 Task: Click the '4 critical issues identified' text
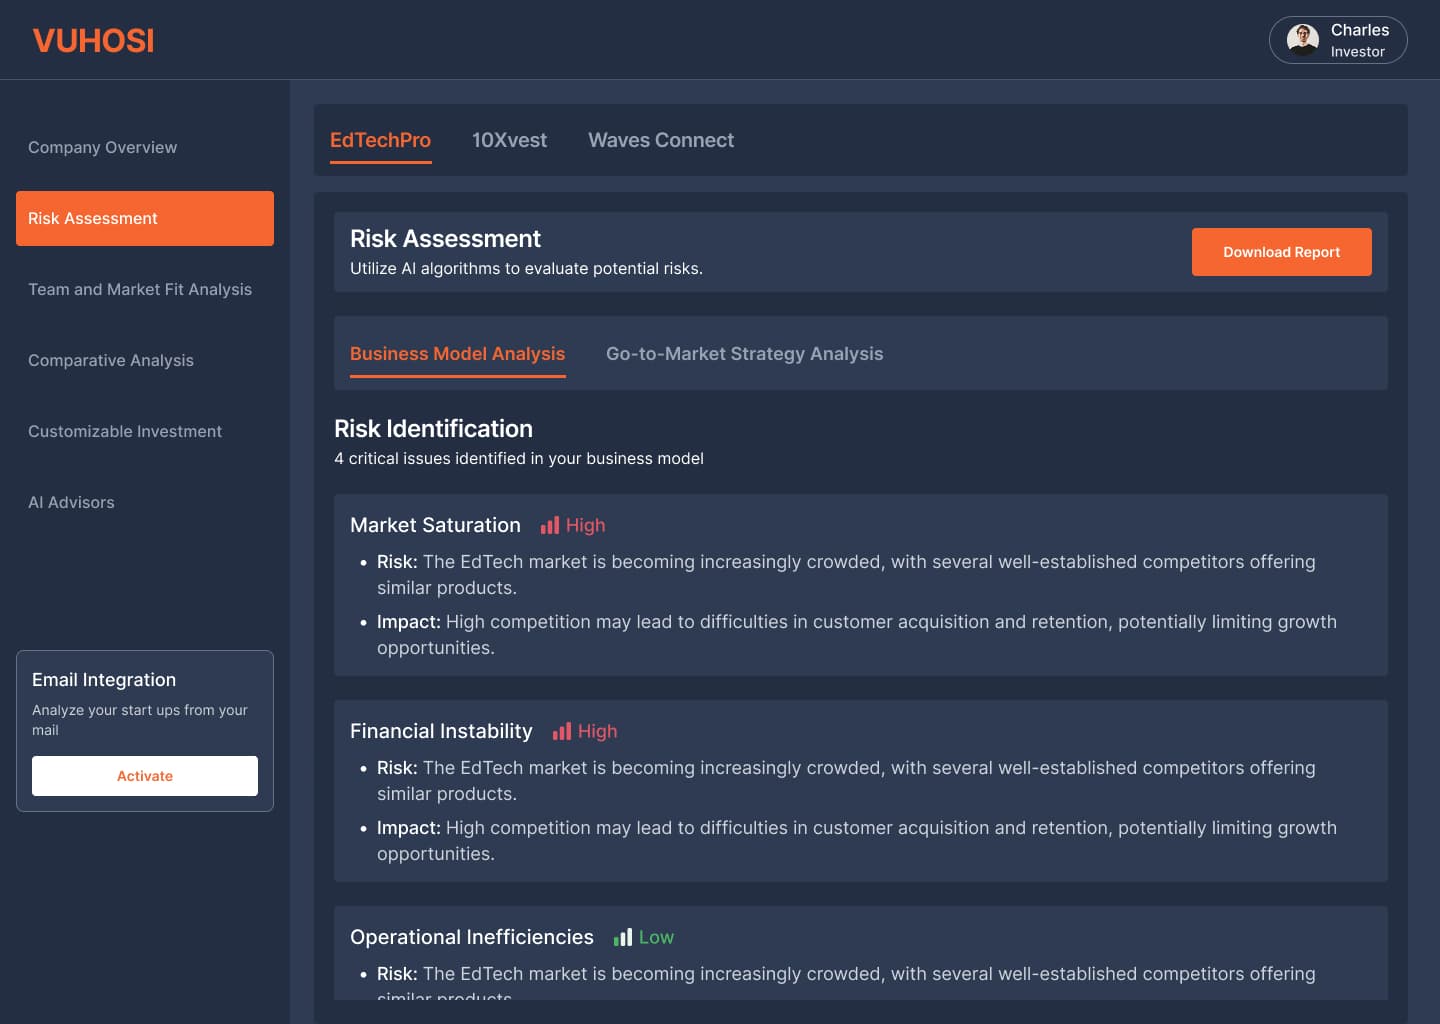coord(519,458)
